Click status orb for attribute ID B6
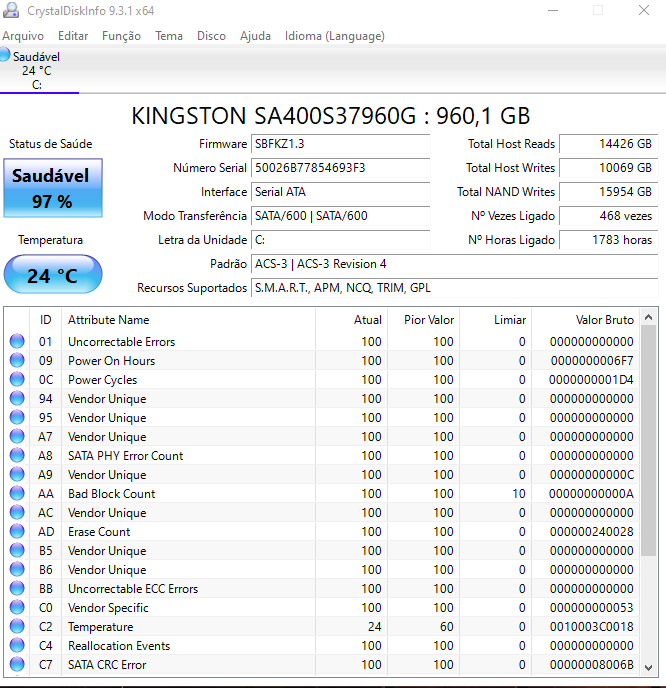 coord(17,569)
